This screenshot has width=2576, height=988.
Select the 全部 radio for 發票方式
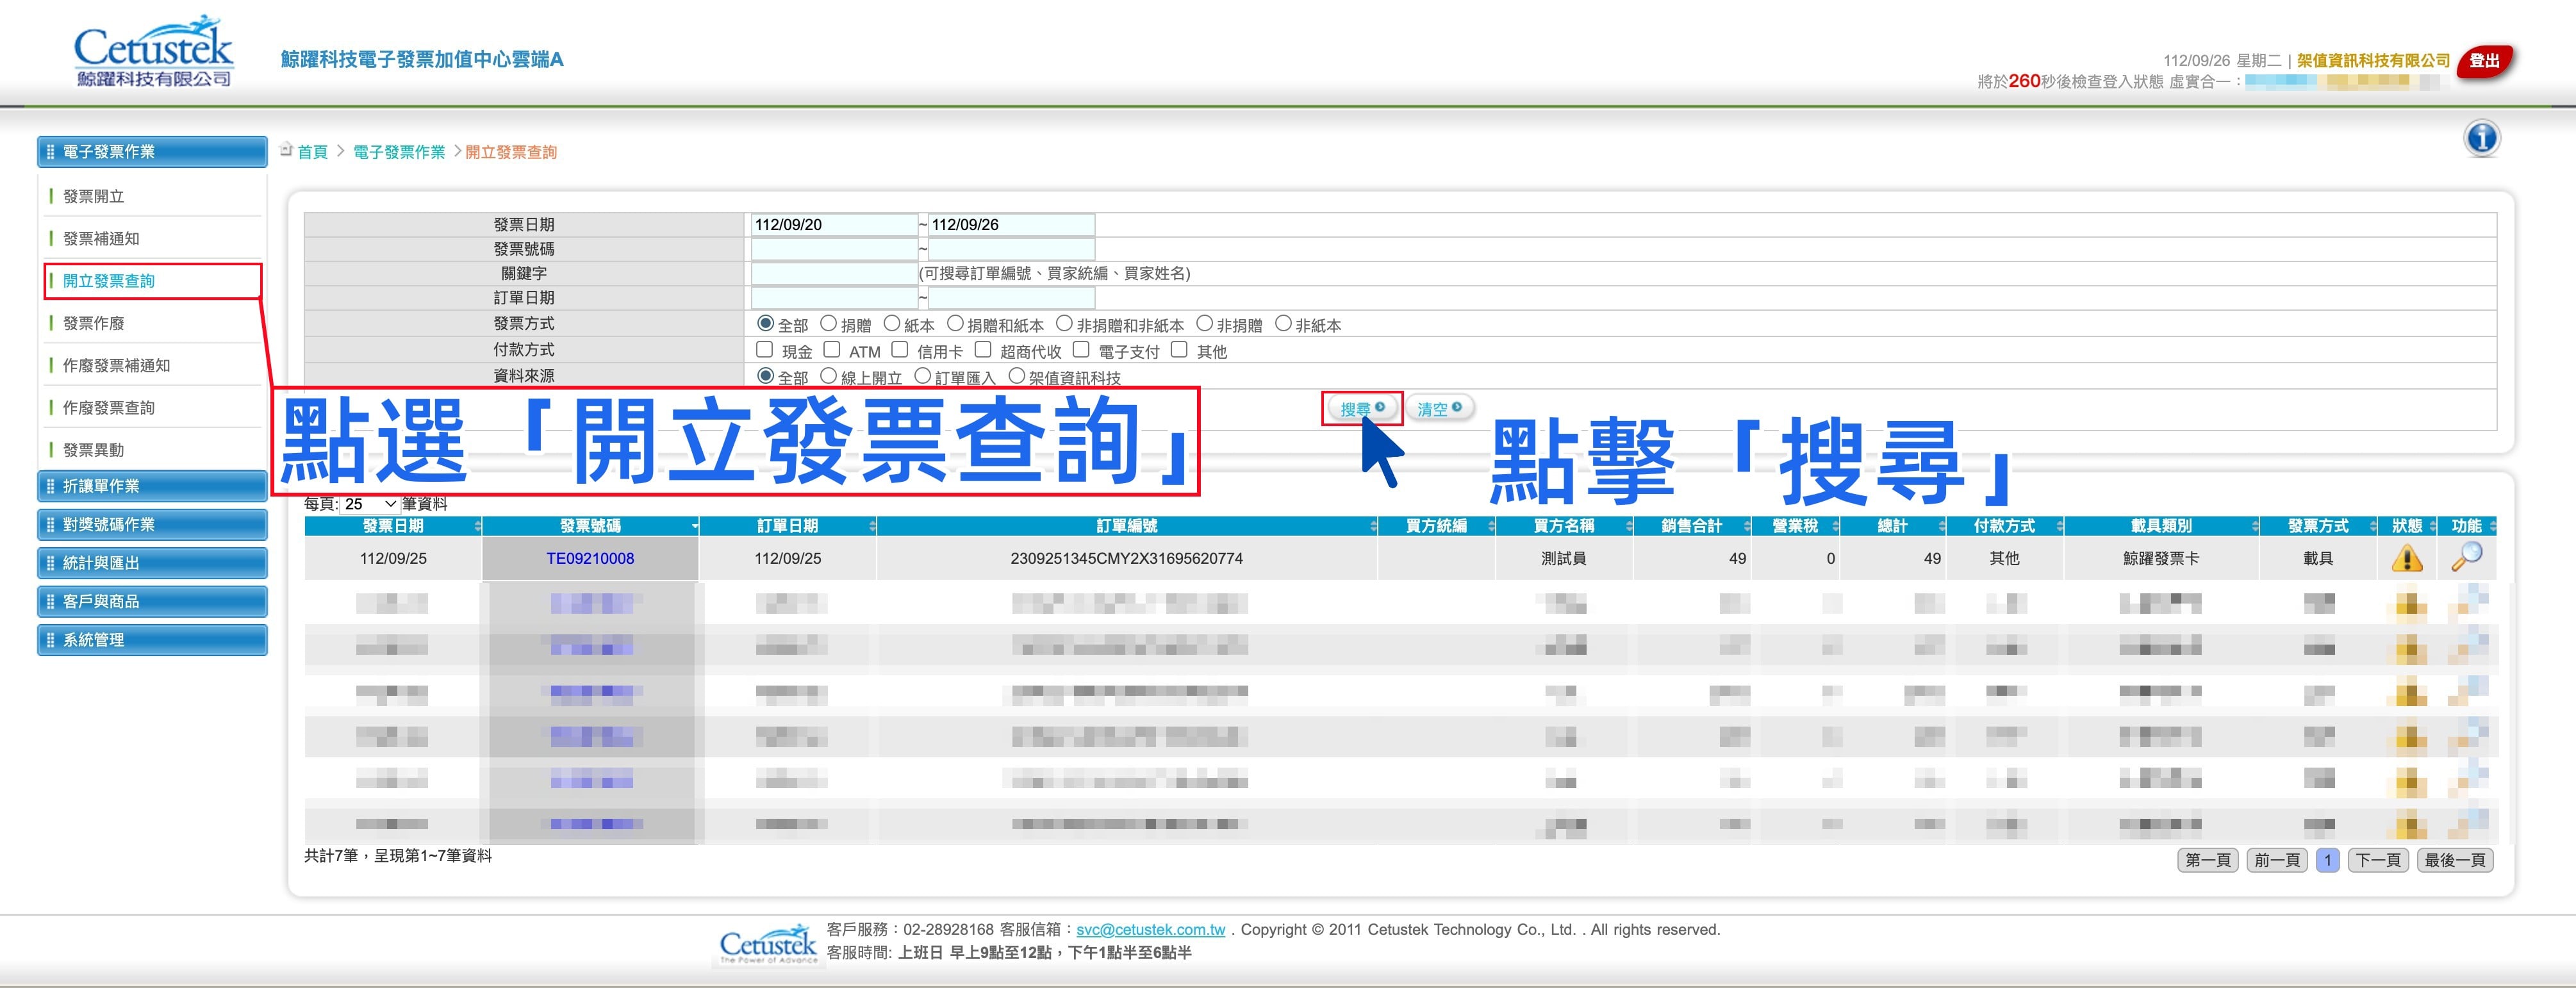pos(765,323)
